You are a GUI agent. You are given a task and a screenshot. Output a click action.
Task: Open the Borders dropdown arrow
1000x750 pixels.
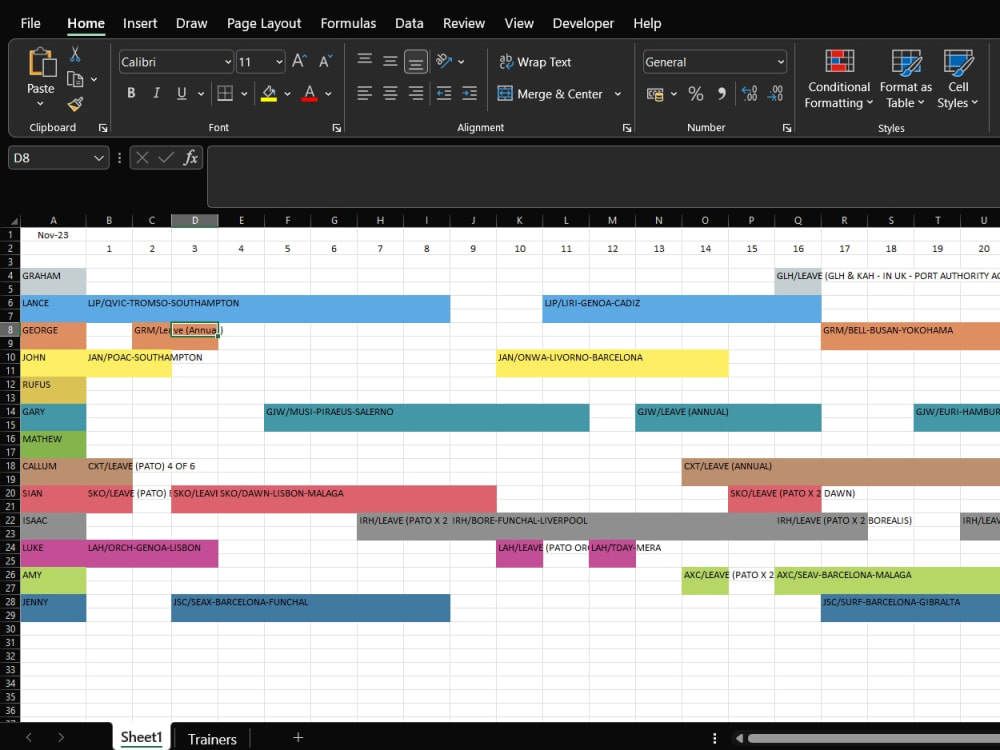coord(244,94)
